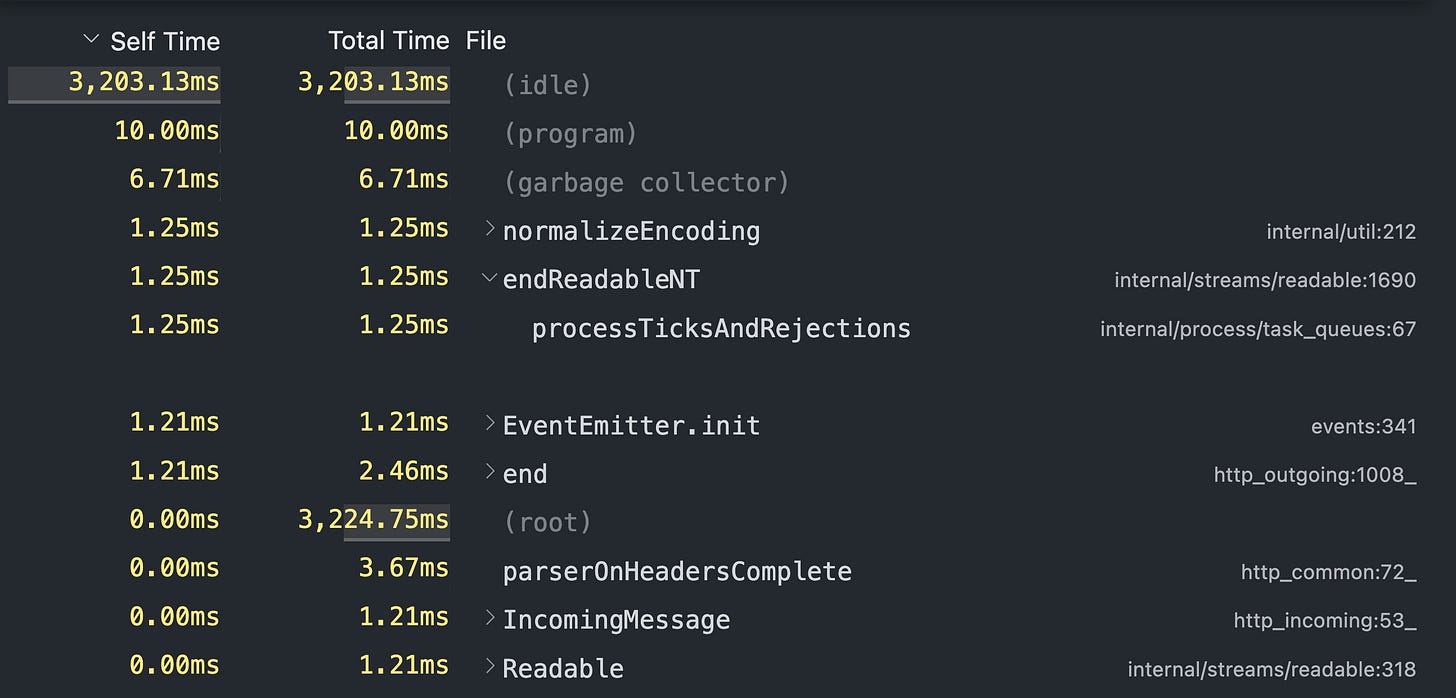
Task: Collapse the endReadableNT entry
Action: pos(488,277)
